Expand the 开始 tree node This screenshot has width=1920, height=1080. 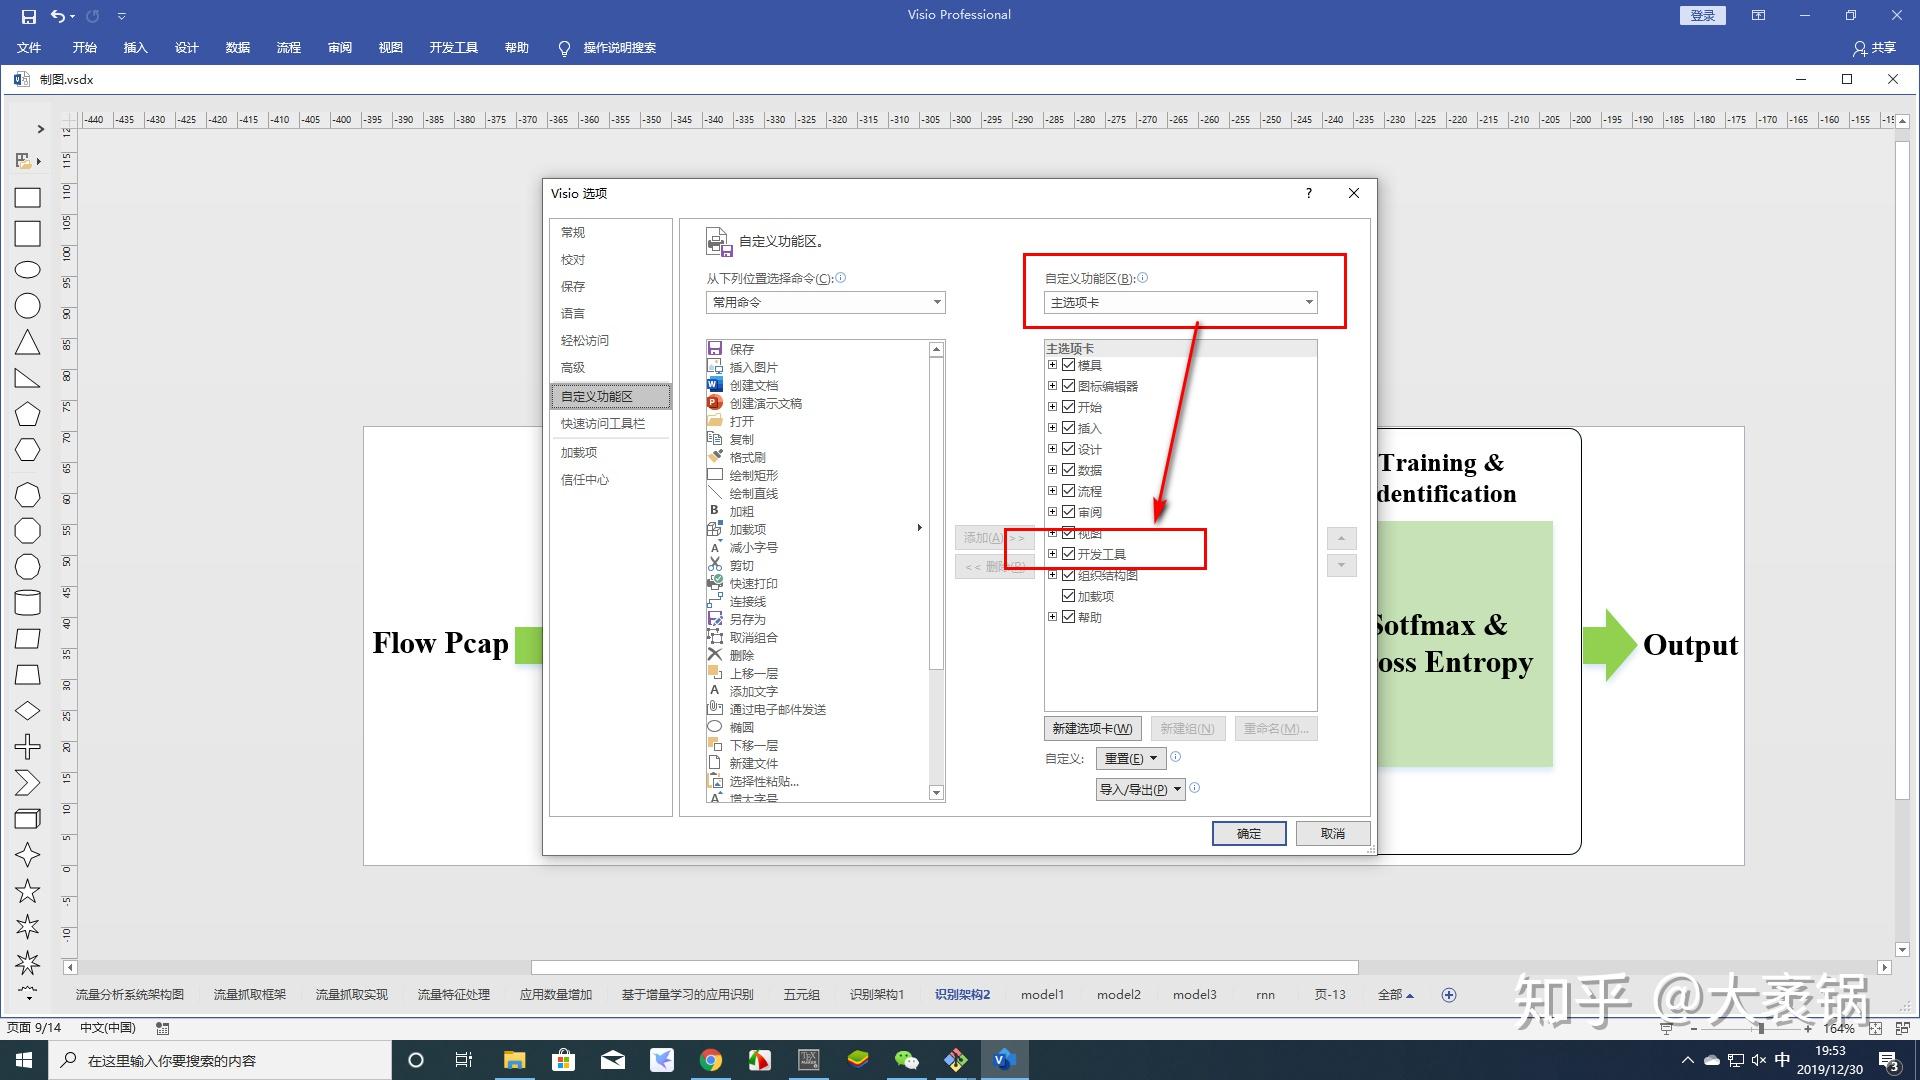pyautogui.click(x=1052, y=407)
